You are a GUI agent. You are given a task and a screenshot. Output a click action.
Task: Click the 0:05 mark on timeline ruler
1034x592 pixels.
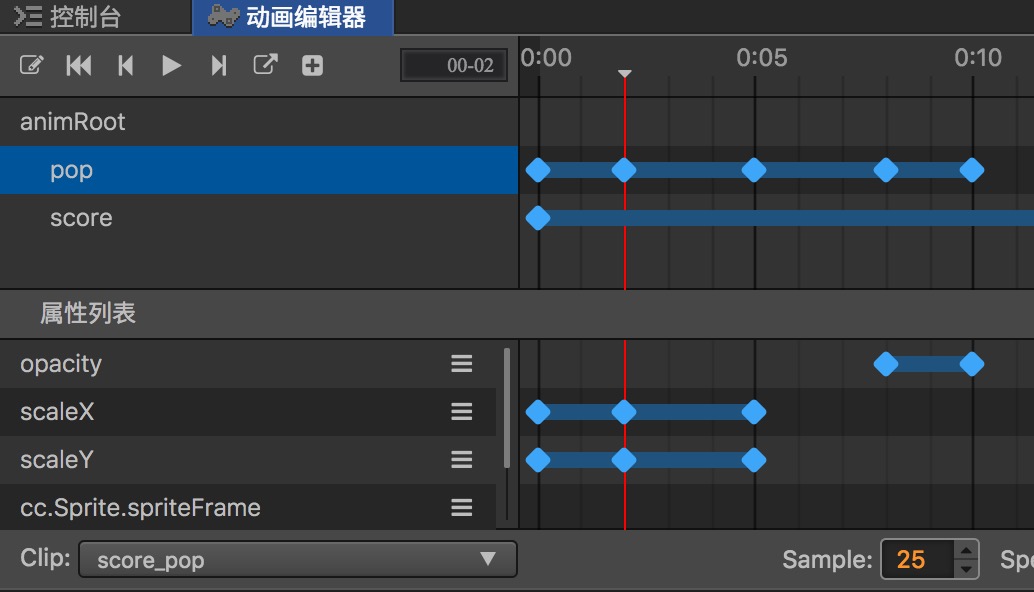tap(762, 58)
